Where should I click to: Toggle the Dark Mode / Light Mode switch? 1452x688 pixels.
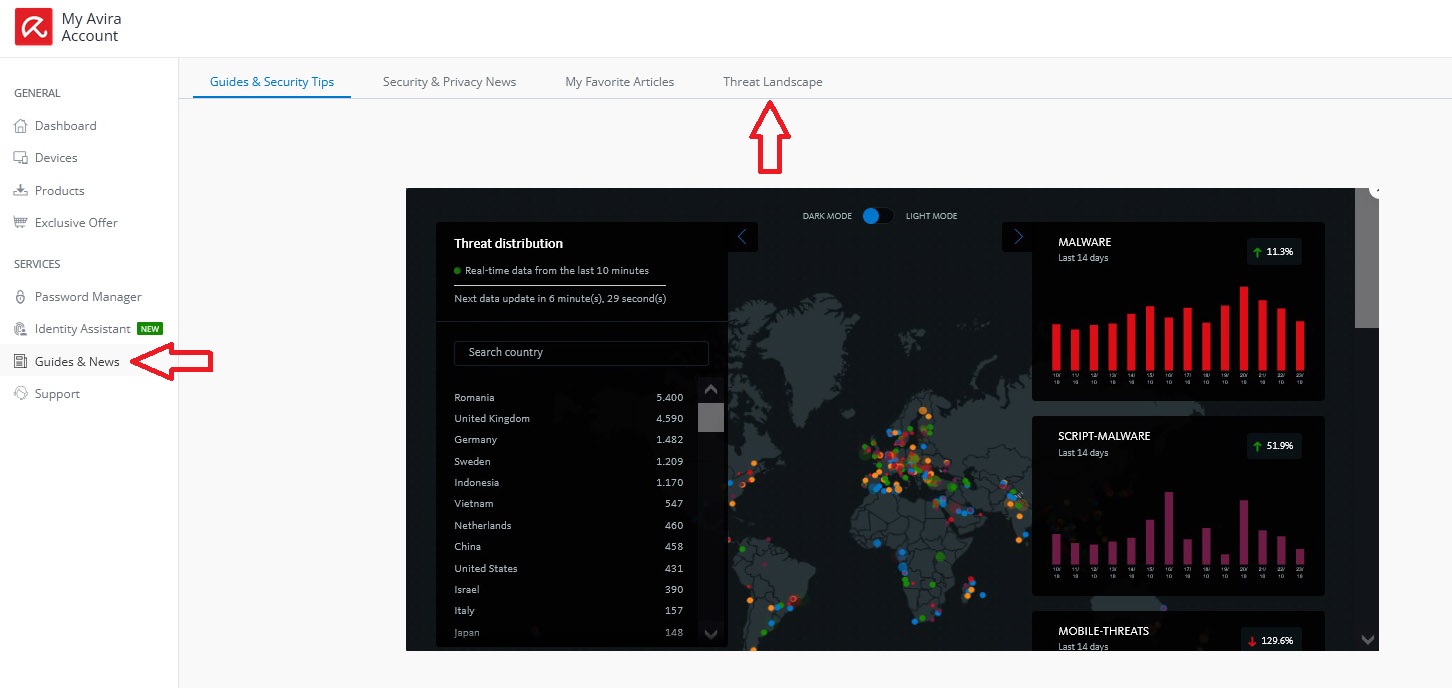879,216
